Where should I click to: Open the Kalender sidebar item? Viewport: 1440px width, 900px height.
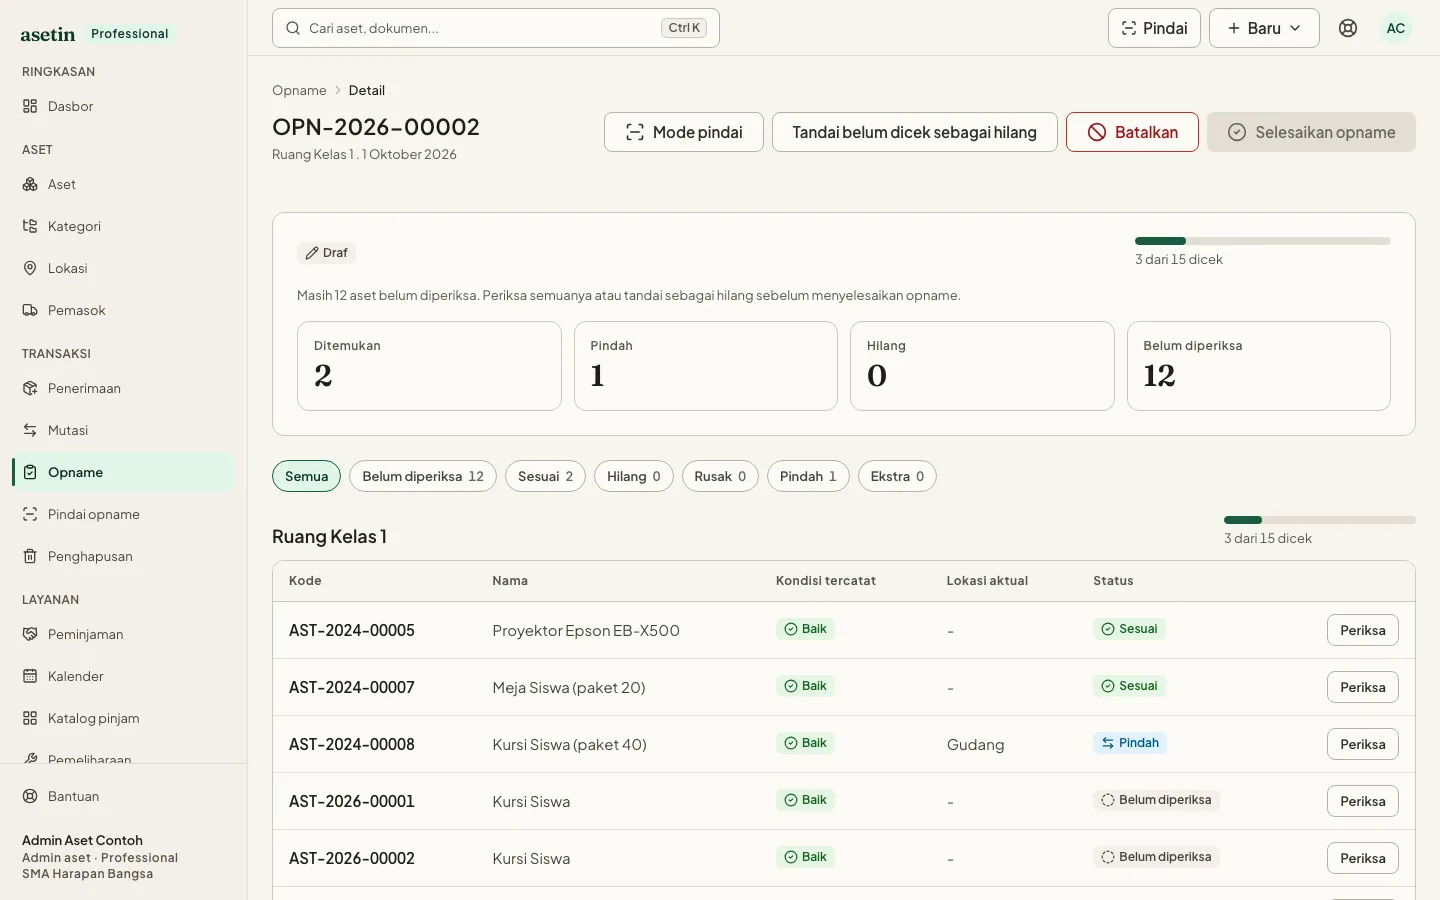pos(124,676)
